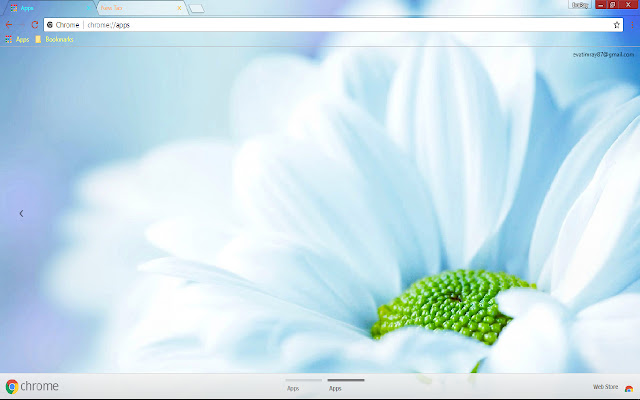Click the Chrome site info icon in address bar
This screenshot has height=400, width=640.
[50, 25]
